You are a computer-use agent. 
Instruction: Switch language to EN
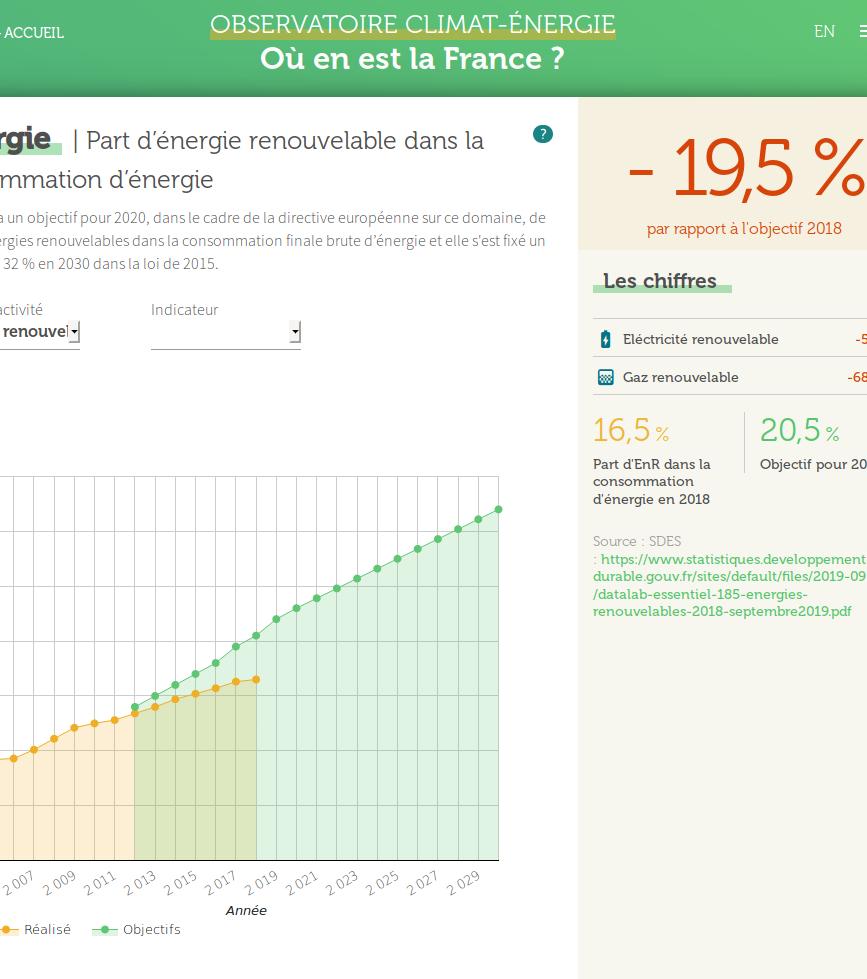(824, 31)
